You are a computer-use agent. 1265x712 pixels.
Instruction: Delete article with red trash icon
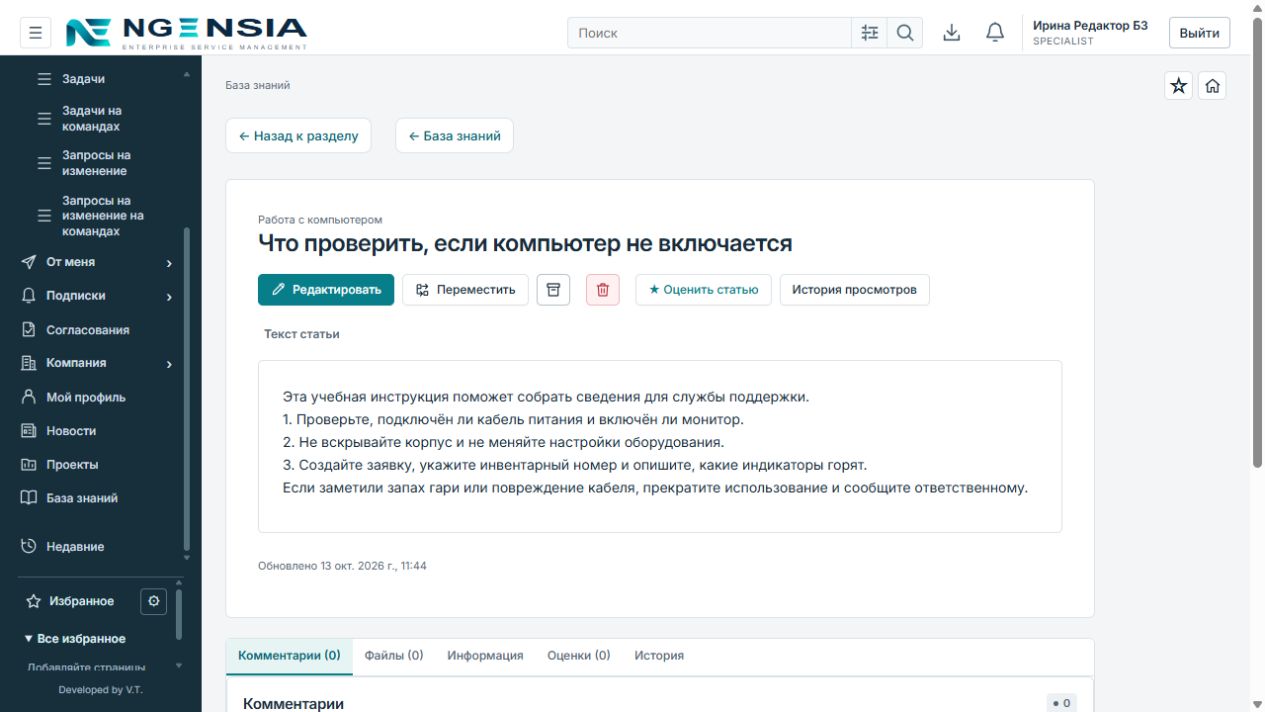[603, 290]
